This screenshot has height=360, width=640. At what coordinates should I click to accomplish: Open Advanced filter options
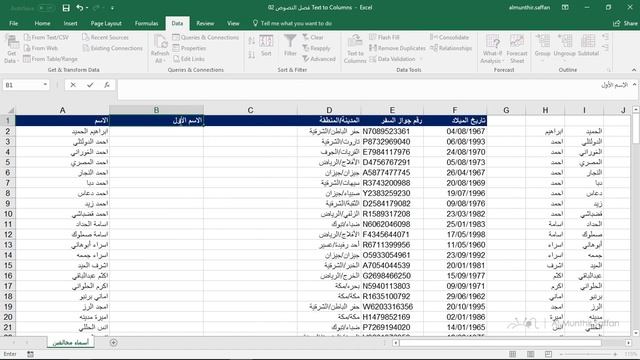coord(319,59)
